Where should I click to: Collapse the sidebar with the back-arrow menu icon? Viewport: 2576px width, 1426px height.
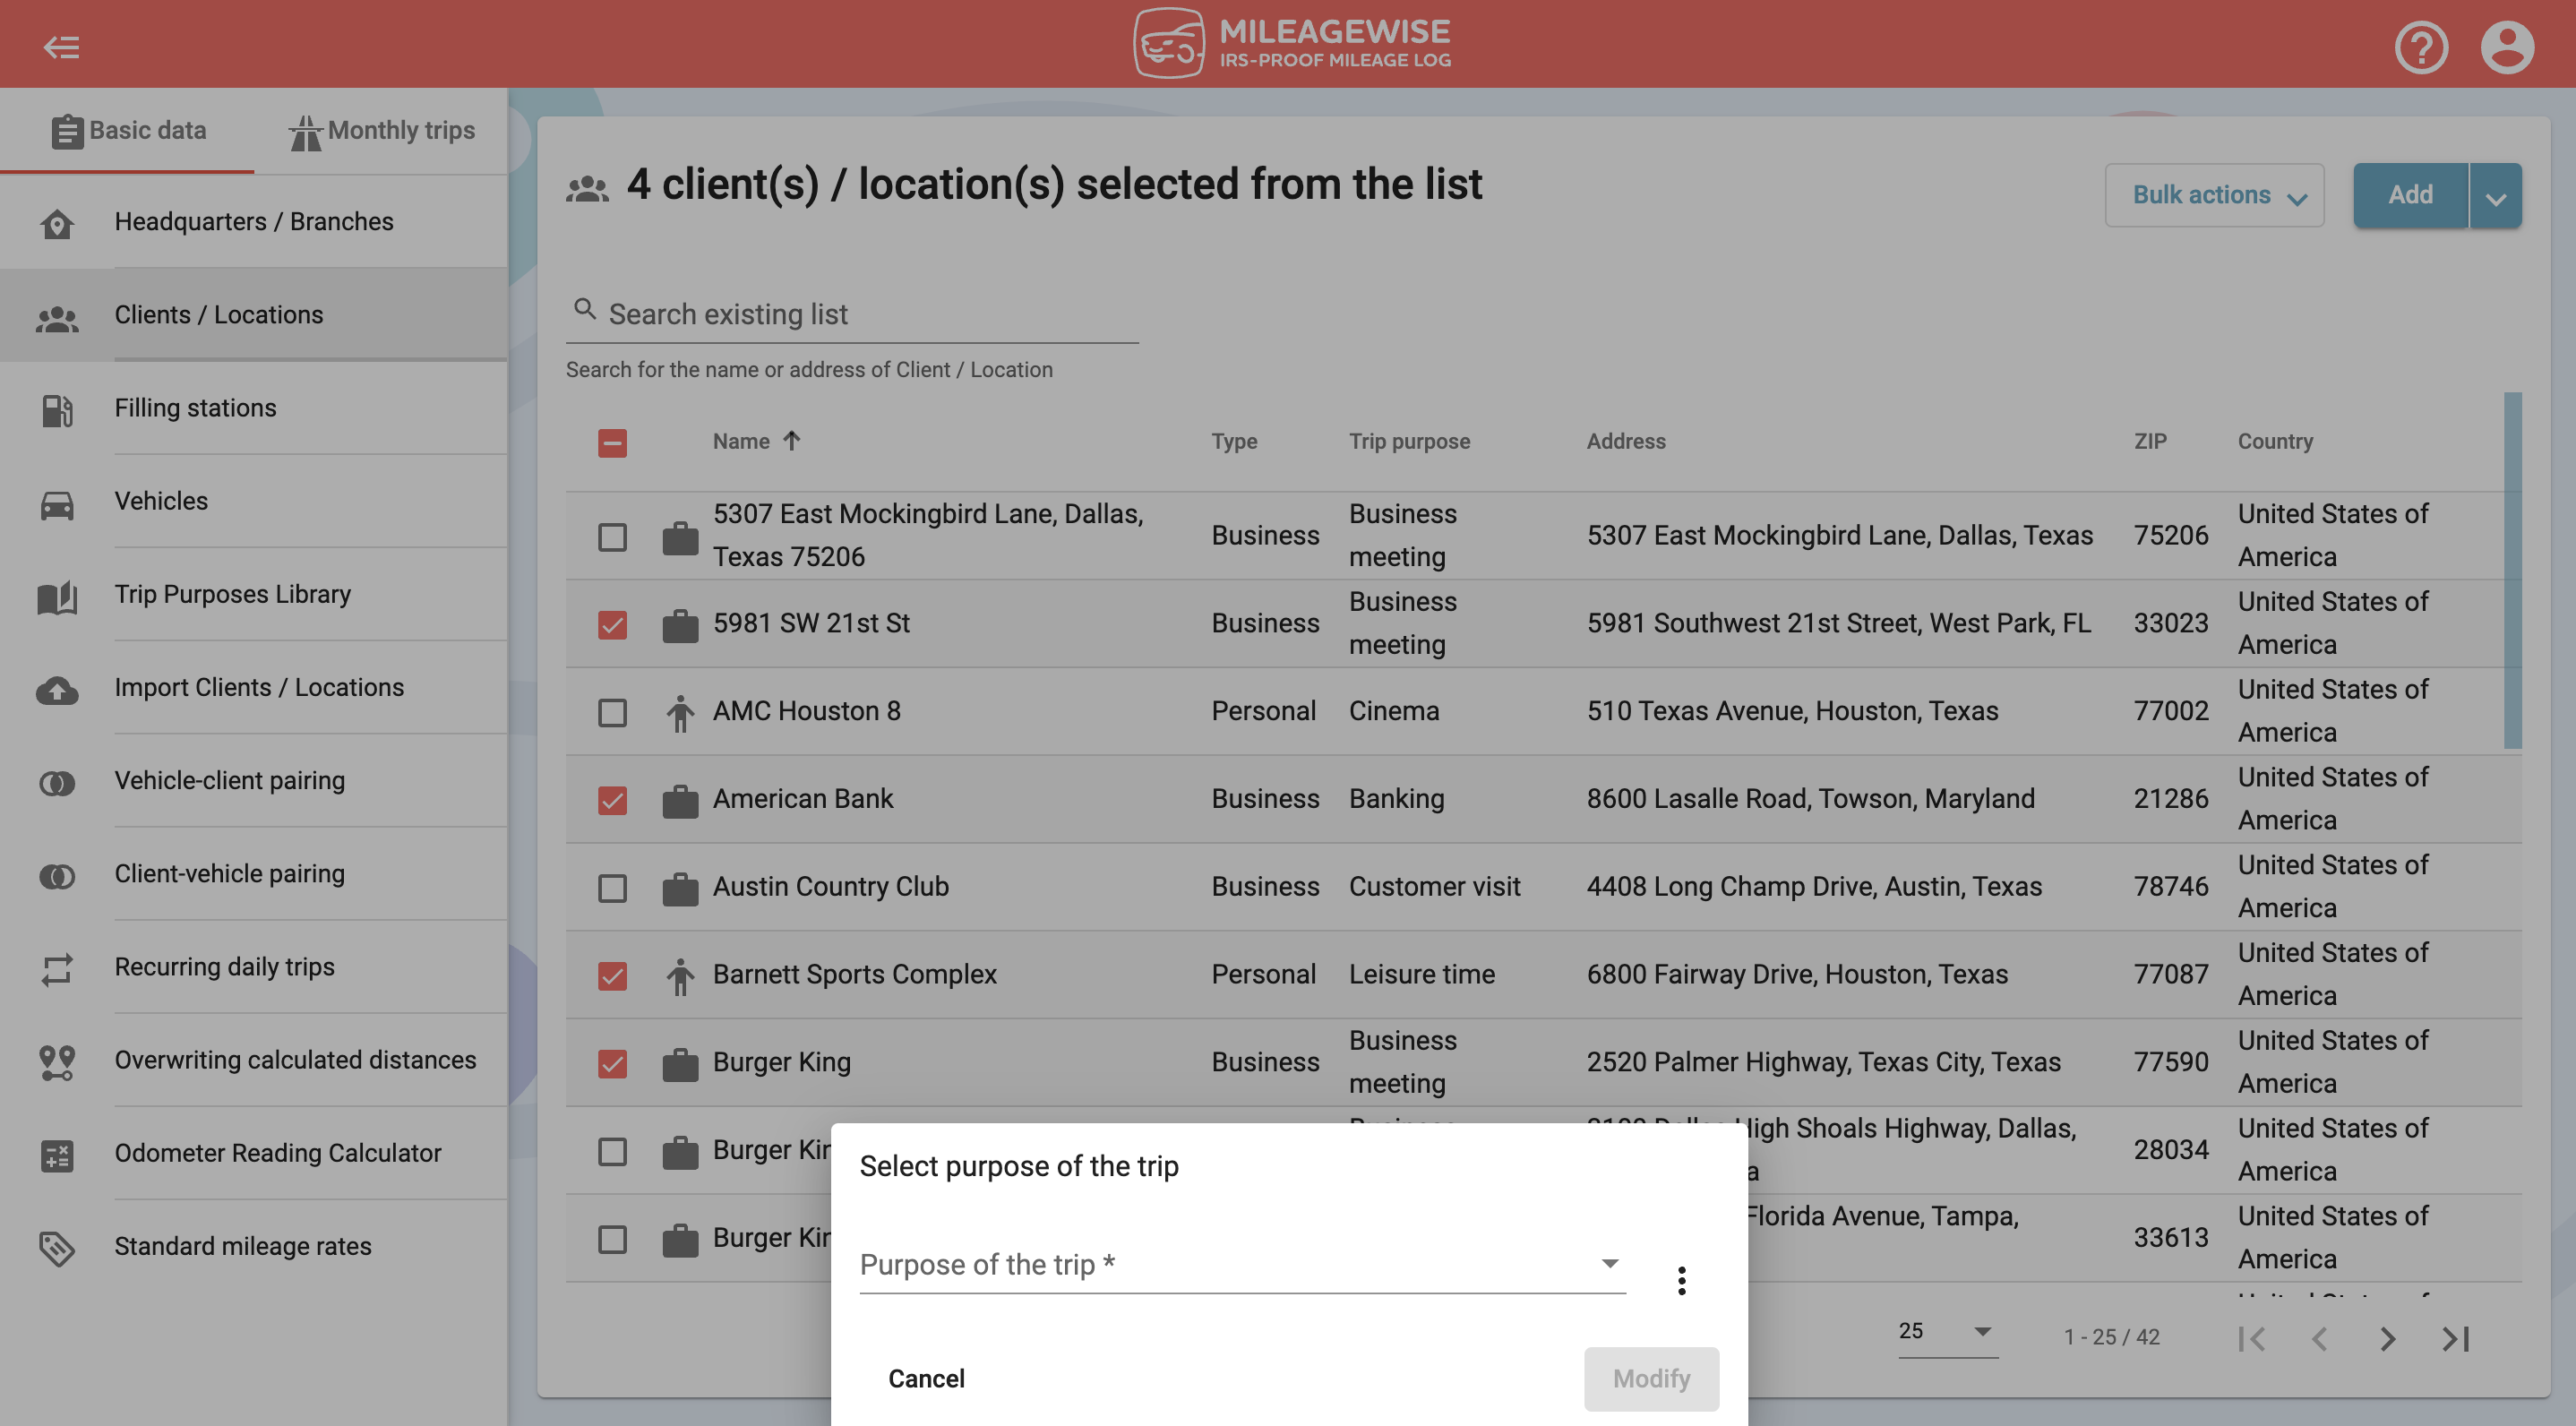[62, 46]
